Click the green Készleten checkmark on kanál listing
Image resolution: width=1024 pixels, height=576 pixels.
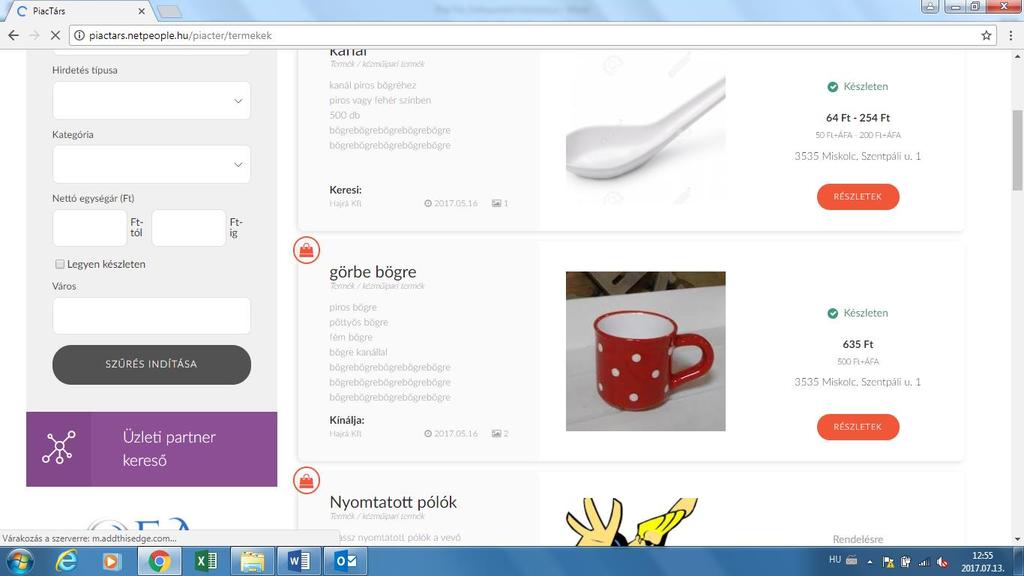(833, 86)
